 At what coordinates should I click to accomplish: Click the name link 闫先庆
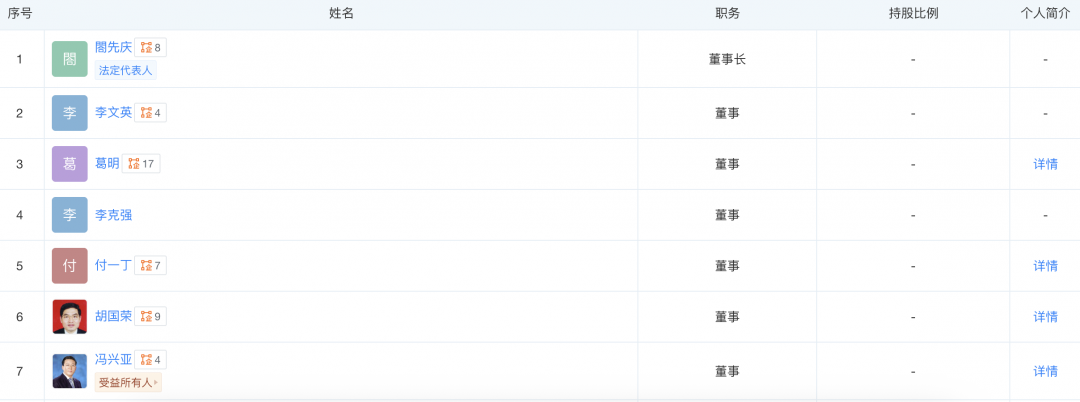113,47
